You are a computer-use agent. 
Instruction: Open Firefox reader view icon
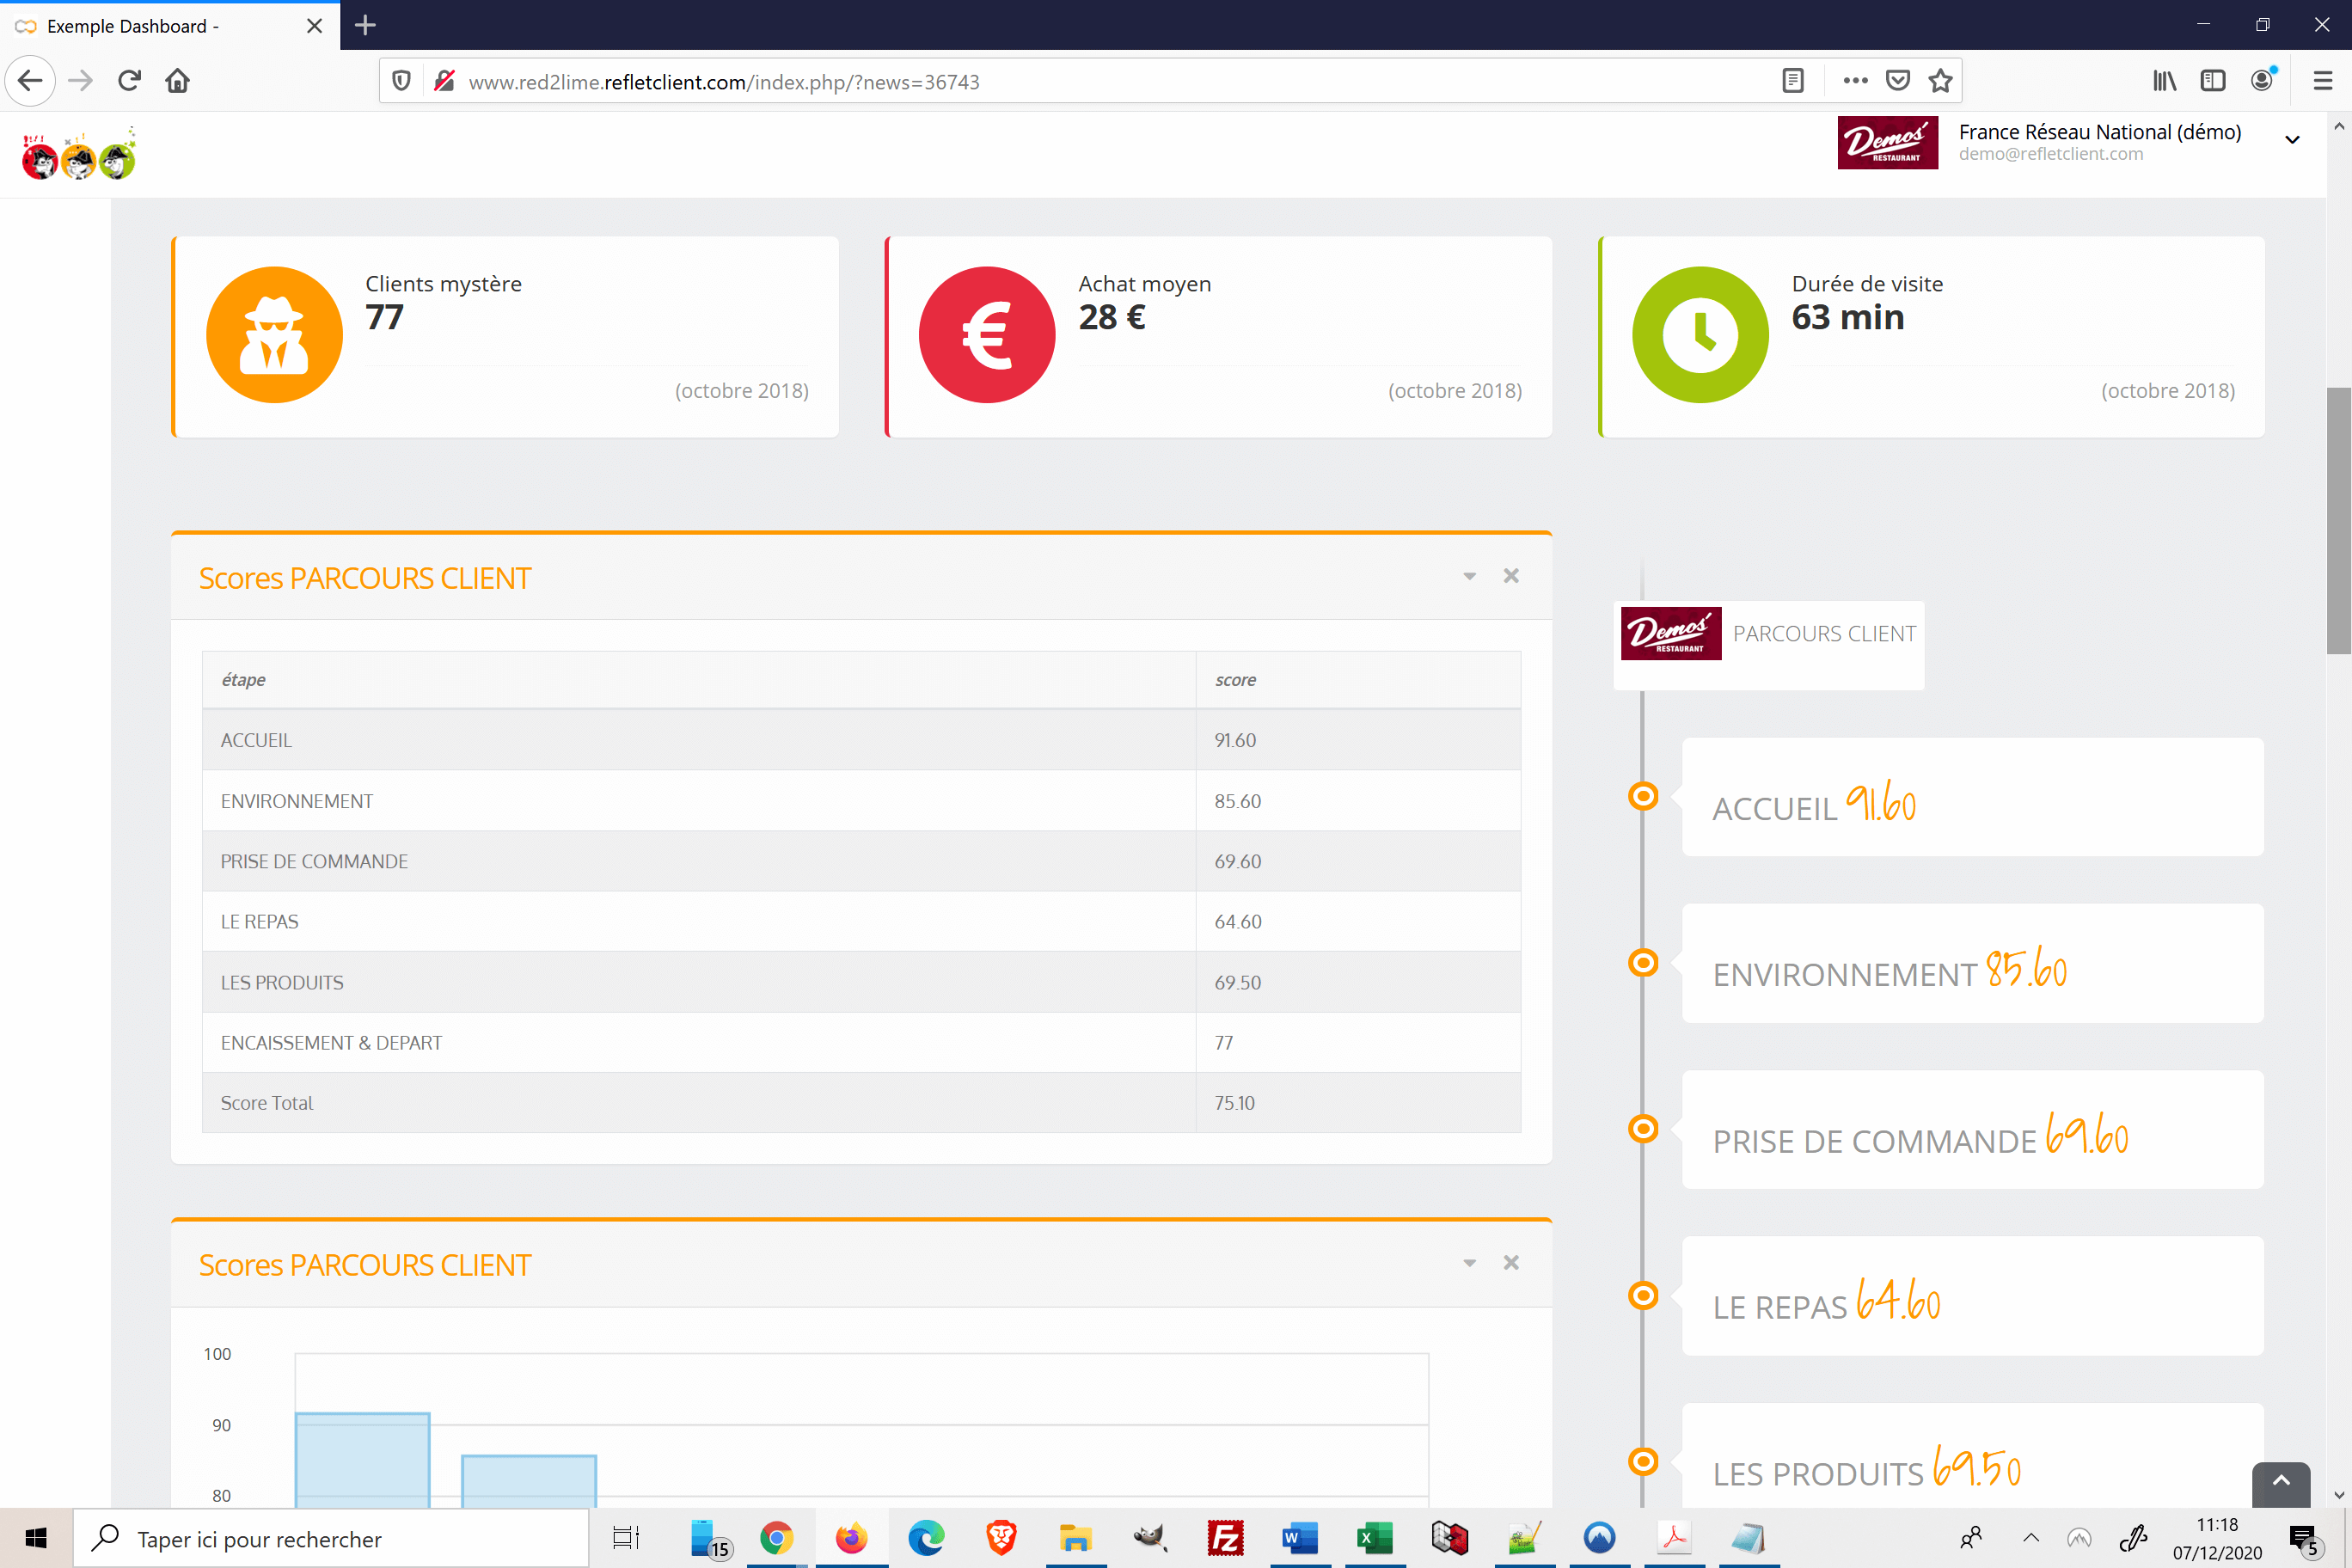pyautogui.click(x=1792, y=81)
